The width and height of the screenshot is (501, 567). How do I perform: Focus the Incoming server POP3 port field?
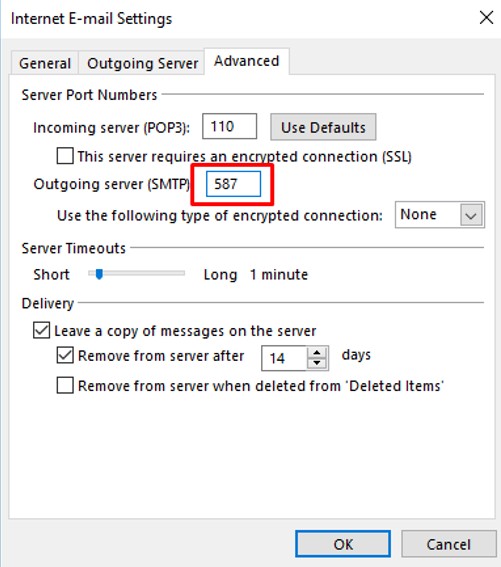click(229, 127)
